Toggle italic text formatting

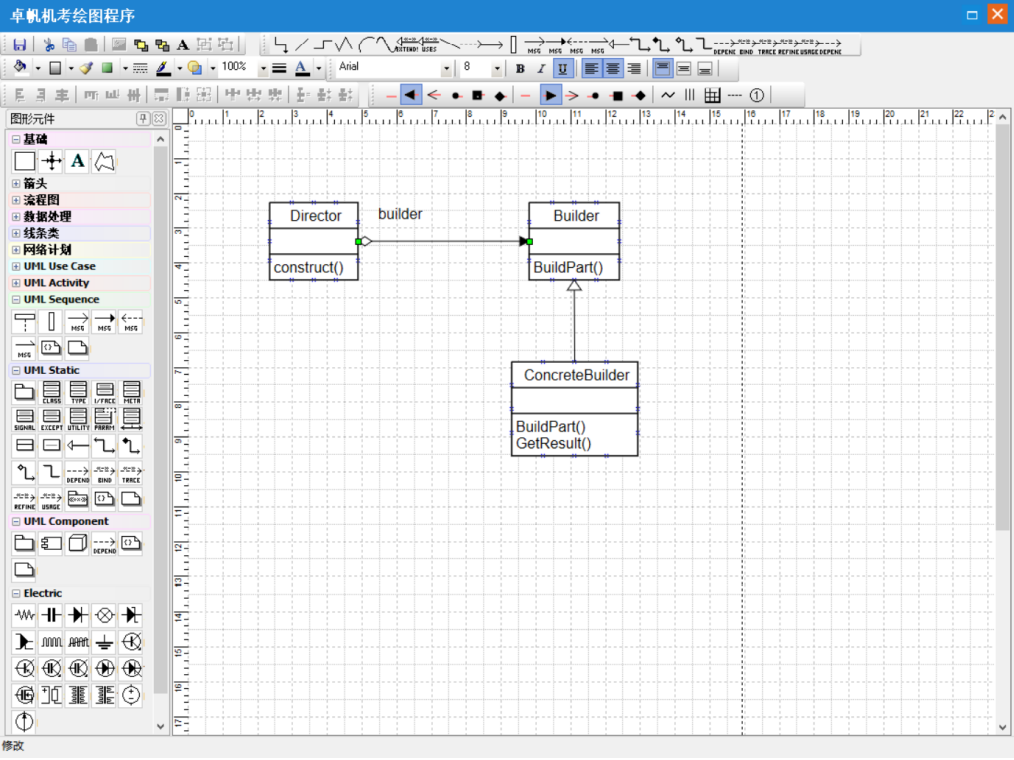(541, 68)
